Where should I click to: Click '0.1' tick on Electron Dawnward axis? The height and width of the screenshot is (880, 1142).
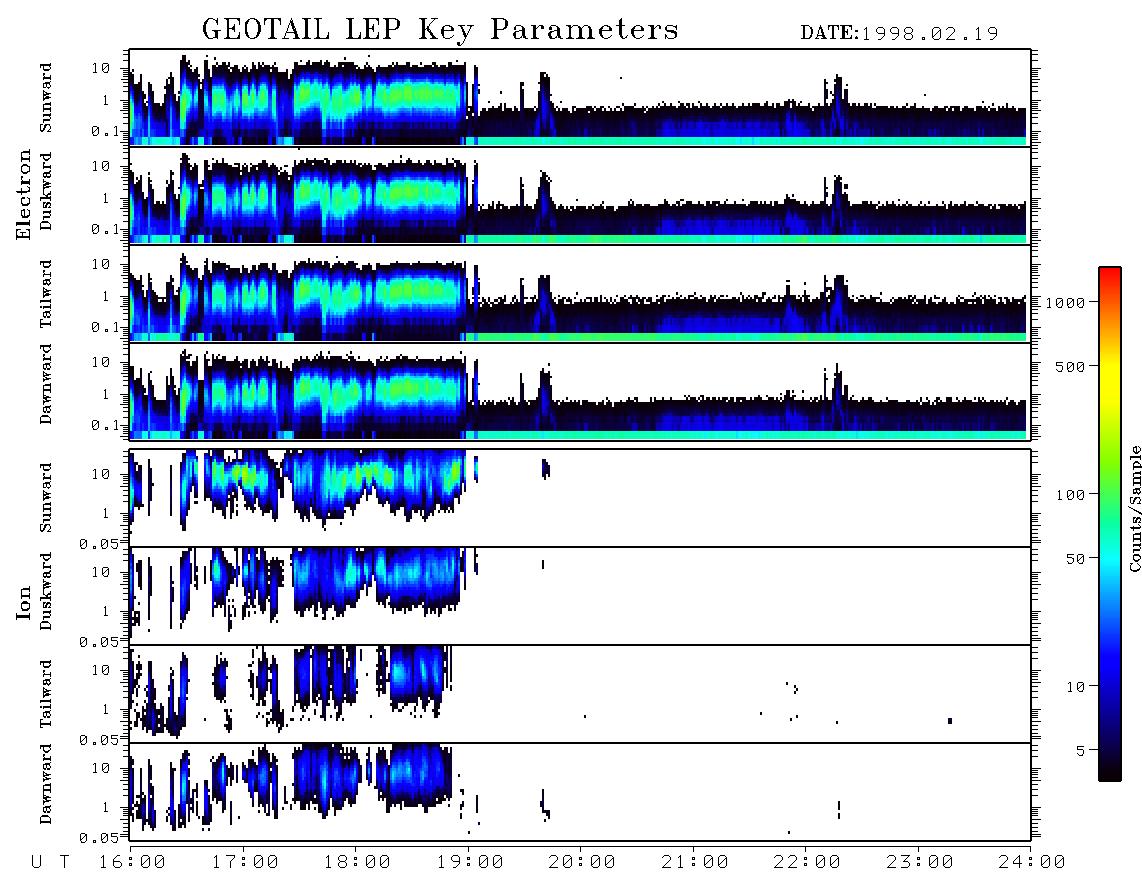tap(106, 425)
